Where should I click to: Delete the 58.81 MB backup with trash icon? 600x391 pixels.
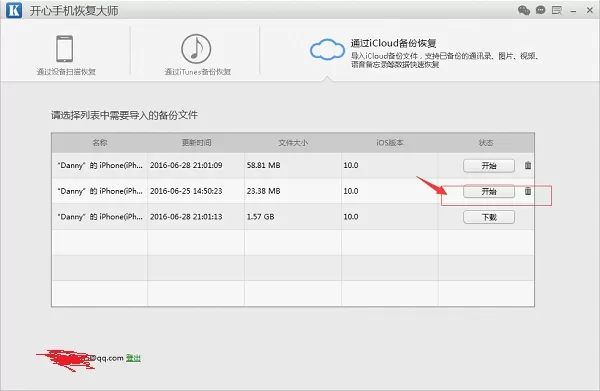tap(528, 165)
